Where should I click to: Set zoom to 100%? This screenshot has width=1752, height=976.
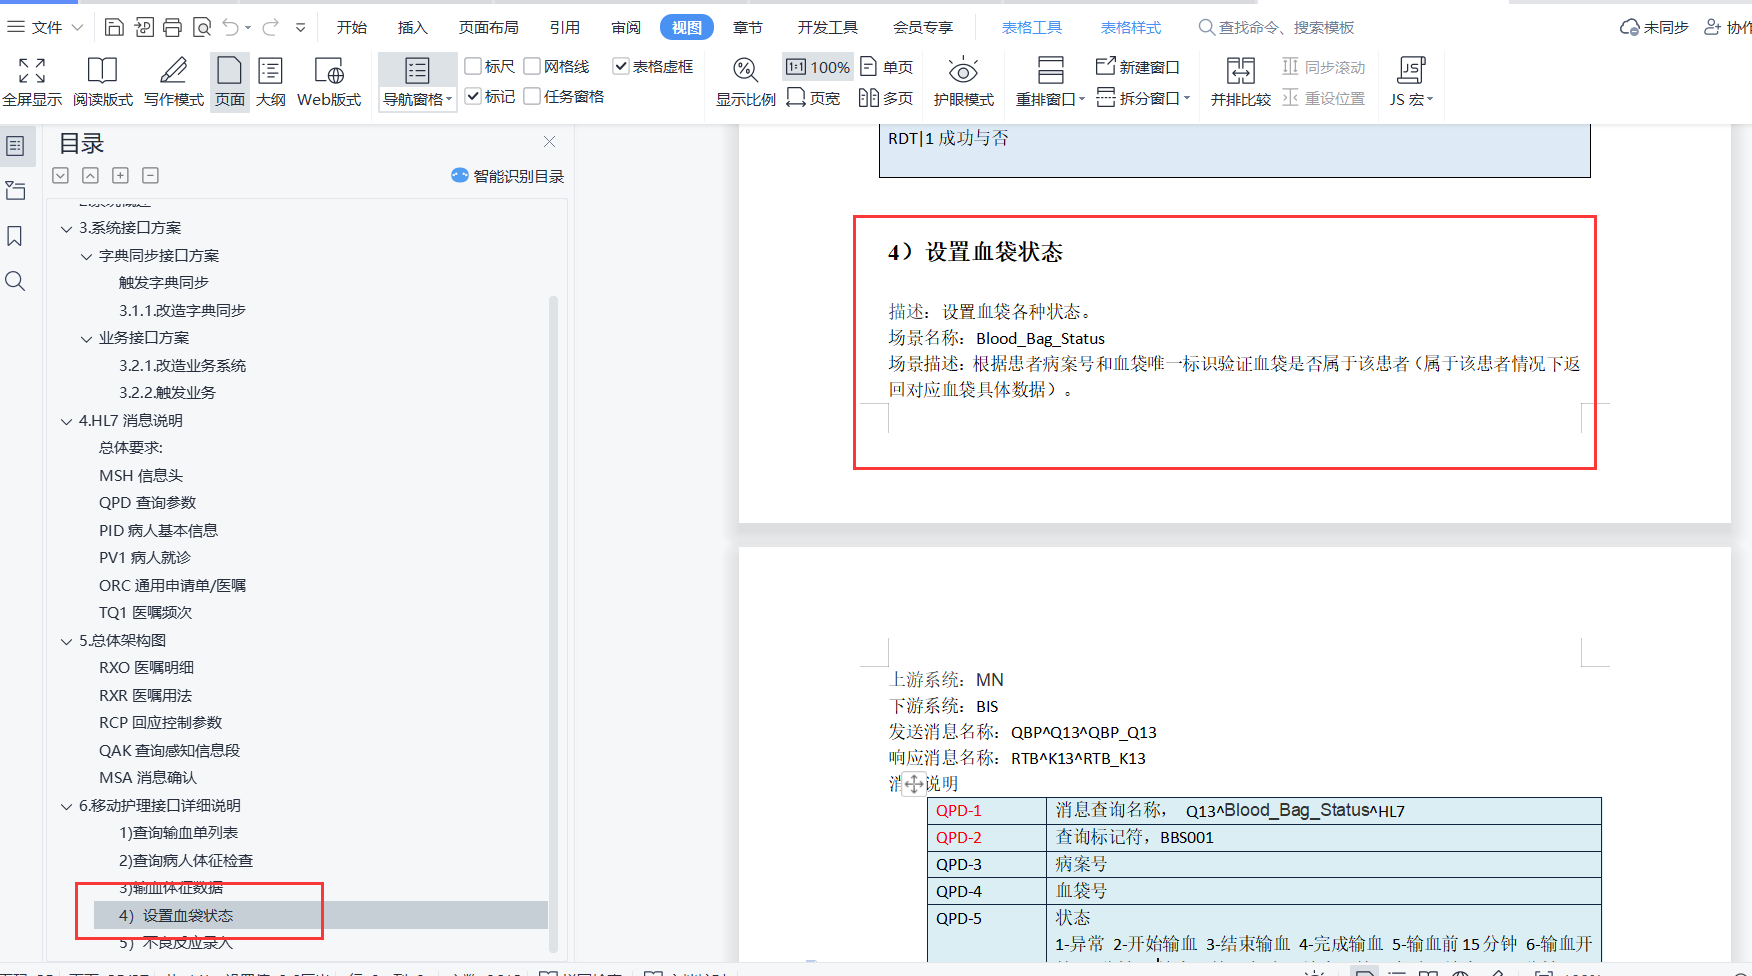click(818, 67)
